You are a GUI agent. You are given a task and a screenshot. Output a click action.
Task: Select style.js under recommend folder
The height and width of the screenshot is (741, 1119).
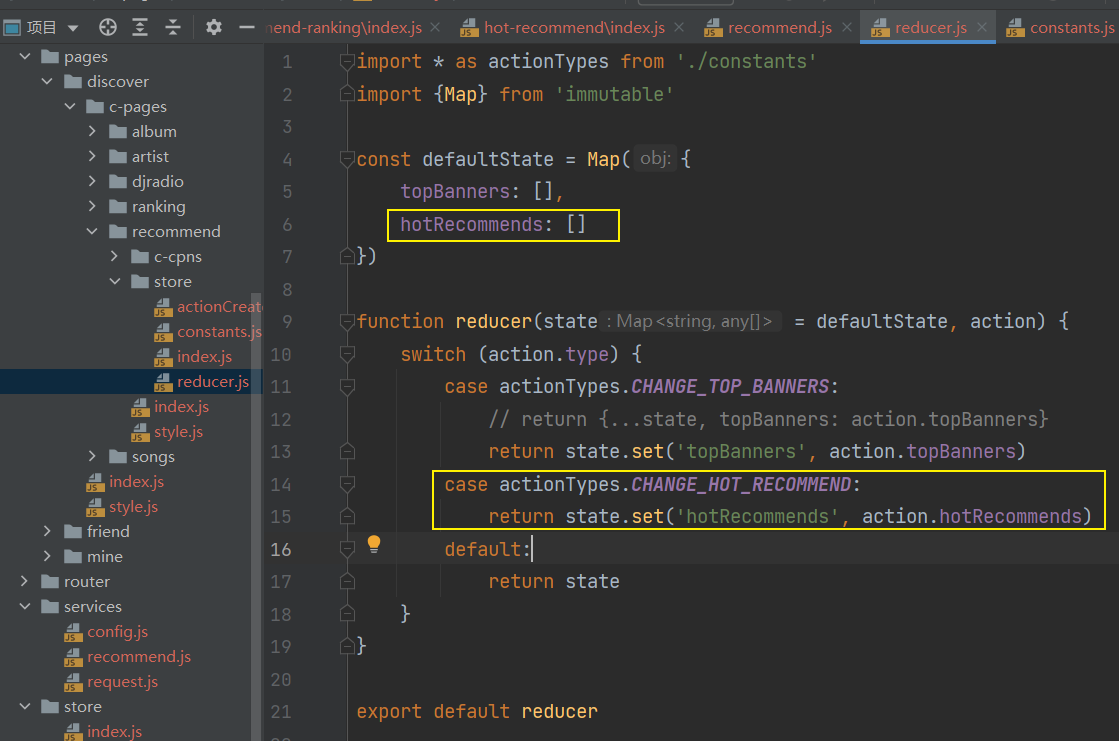(178, 431)
